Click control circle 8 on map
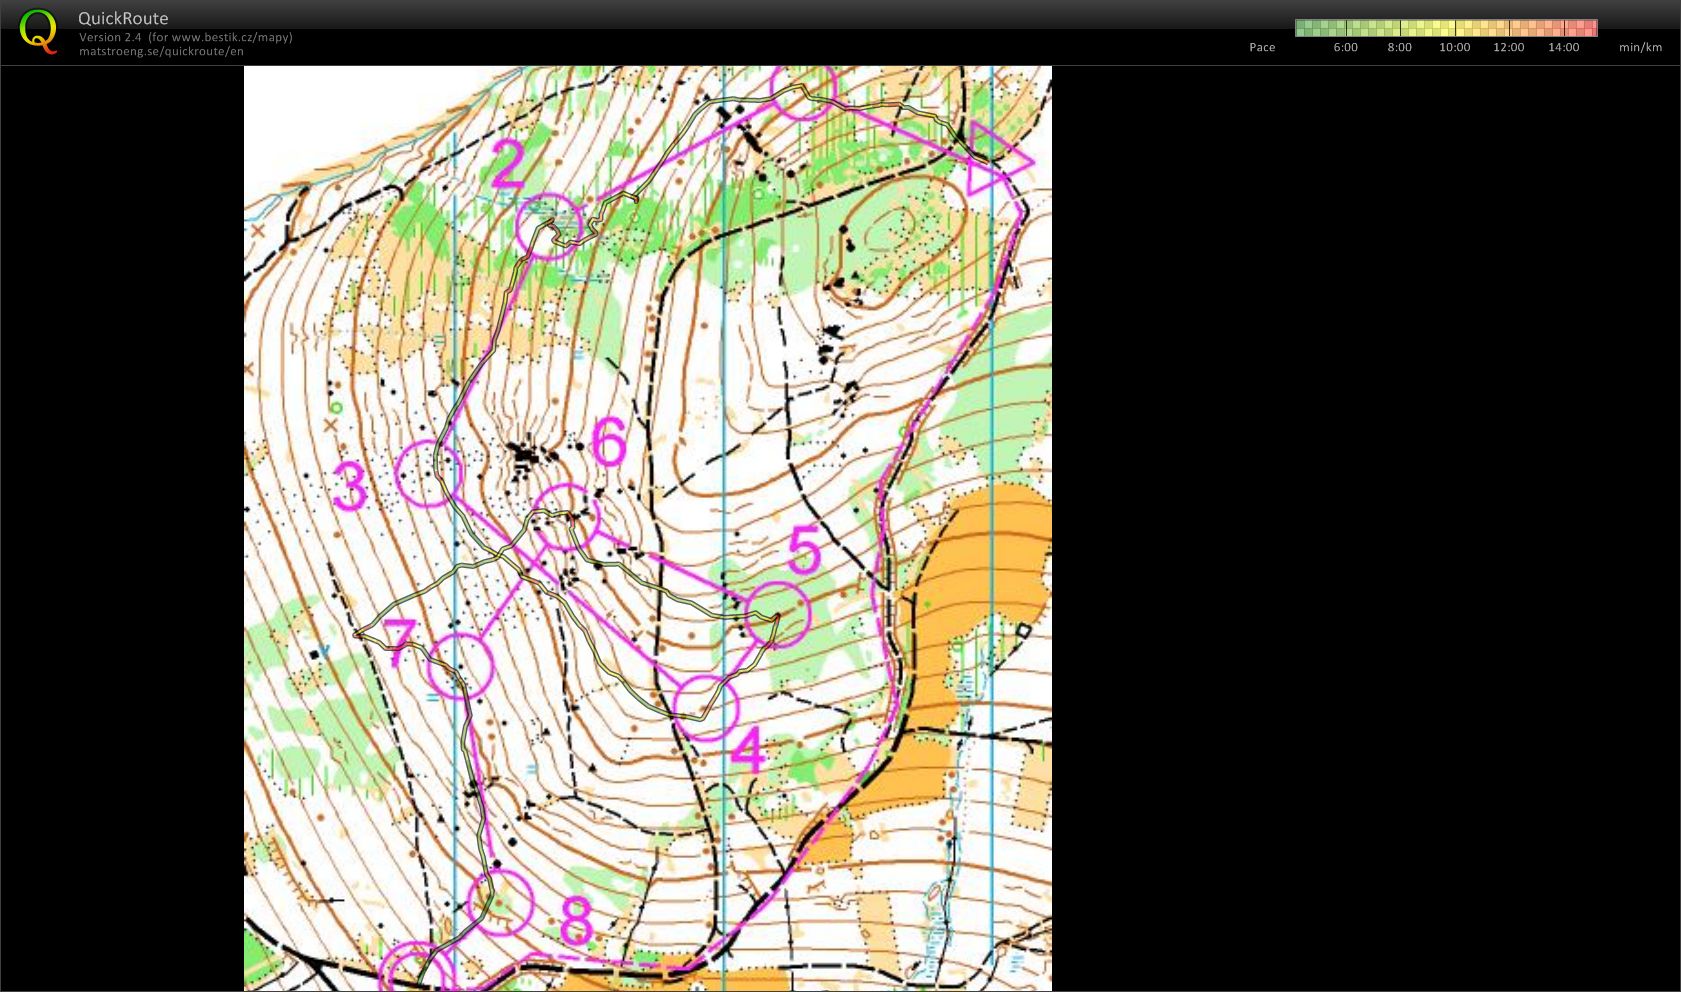The image size is (1681, 992). 501,903
